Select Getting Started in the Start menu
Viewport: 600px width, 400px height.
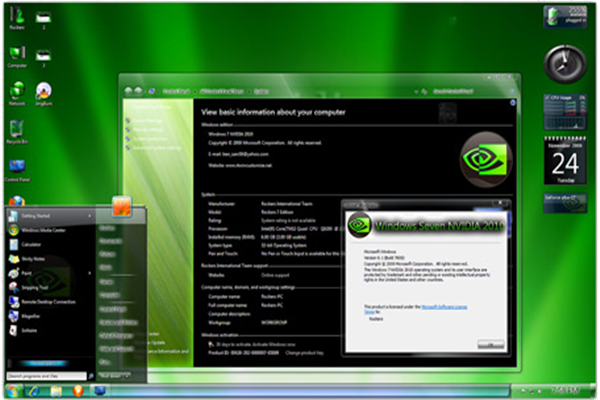pos(51,216)
